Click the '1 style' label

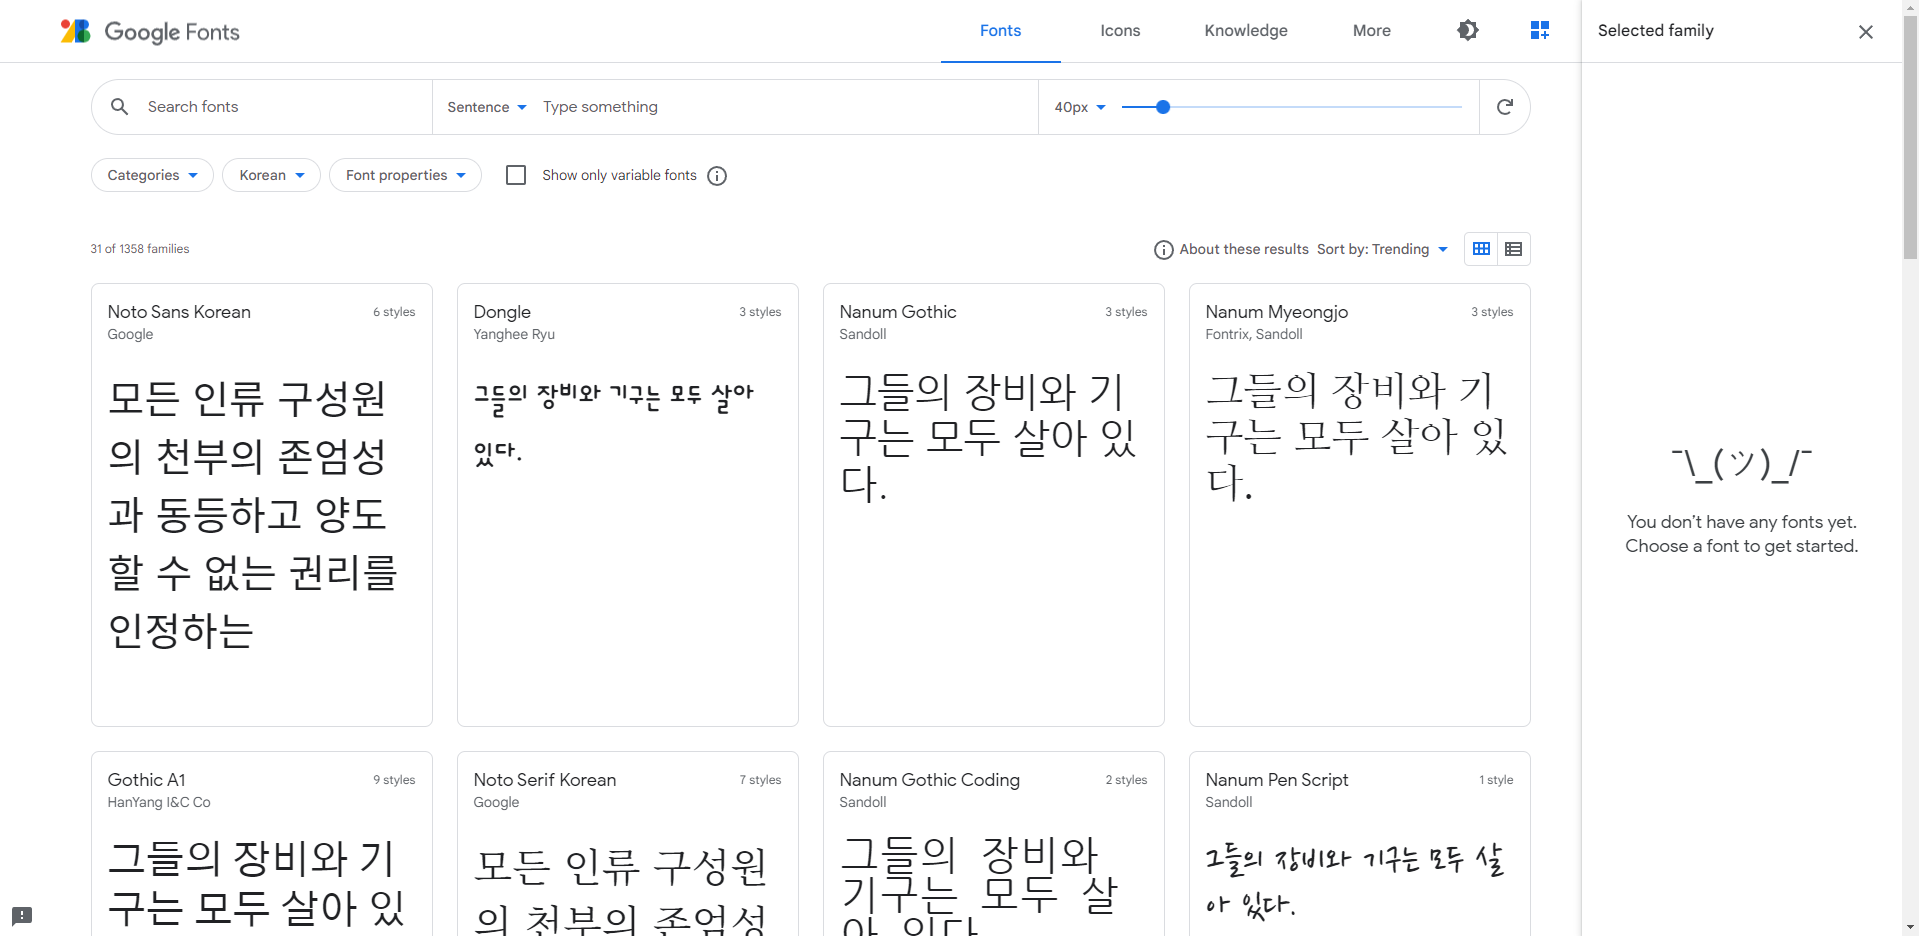tap(1496, 780)
